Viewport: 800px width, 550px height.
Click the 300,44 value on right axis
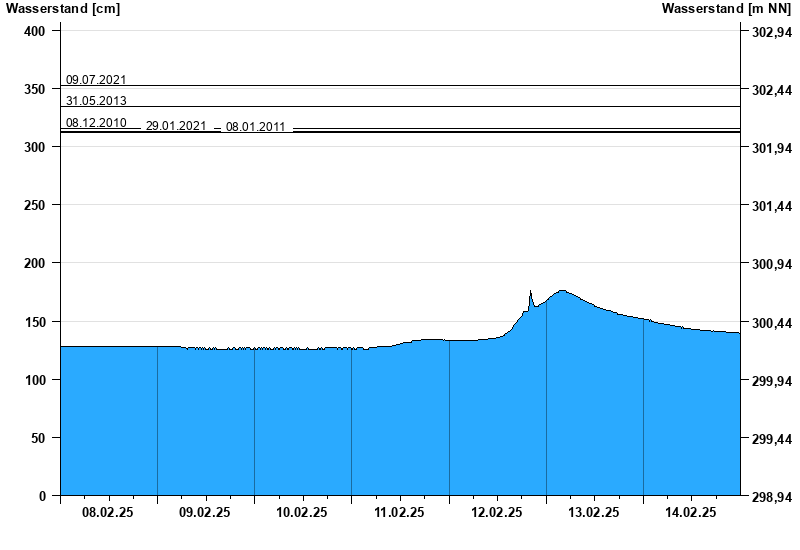click(x=772, y=323)
